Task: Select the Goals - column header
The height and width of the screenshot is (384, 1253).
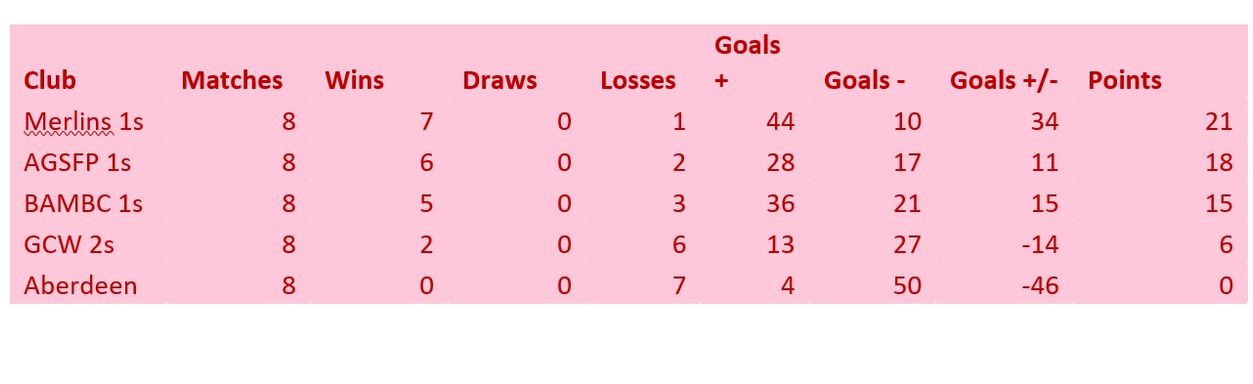Action: (864, 81)
